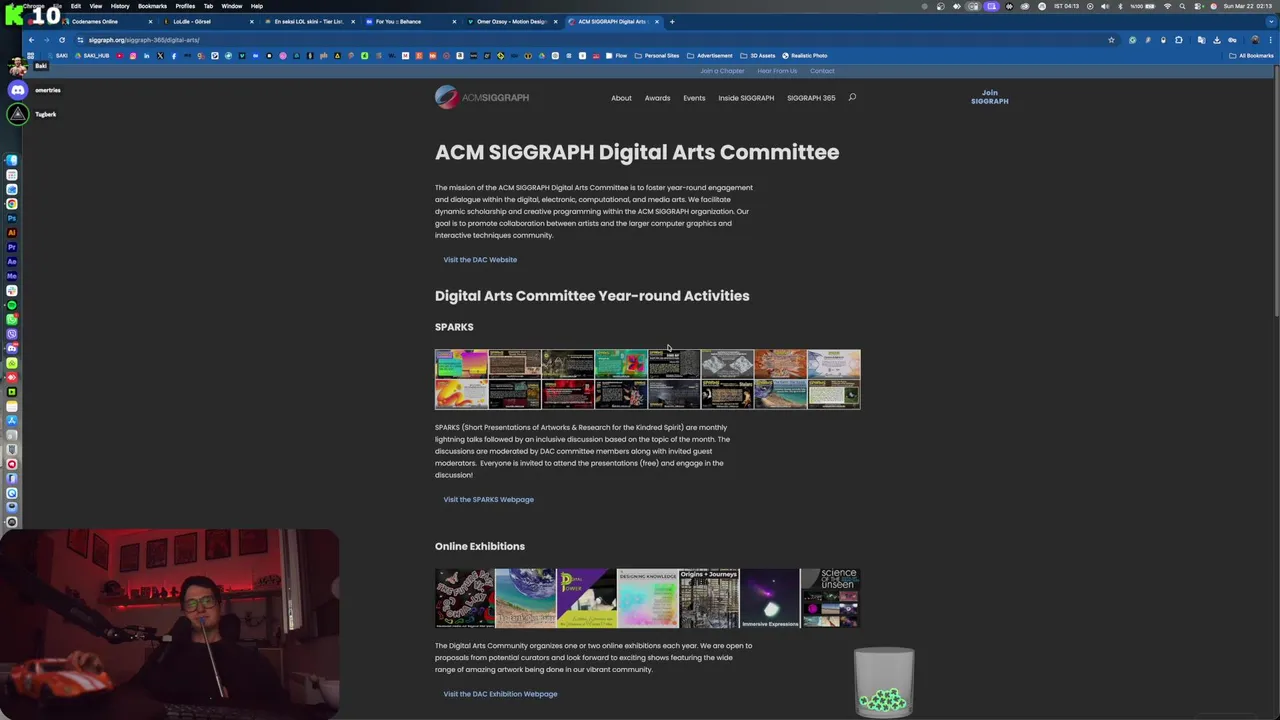The width and height of the screenshot is (1280, 720).
Task: Launch Premiere Pro from the dock
Action: pos(12,247)
